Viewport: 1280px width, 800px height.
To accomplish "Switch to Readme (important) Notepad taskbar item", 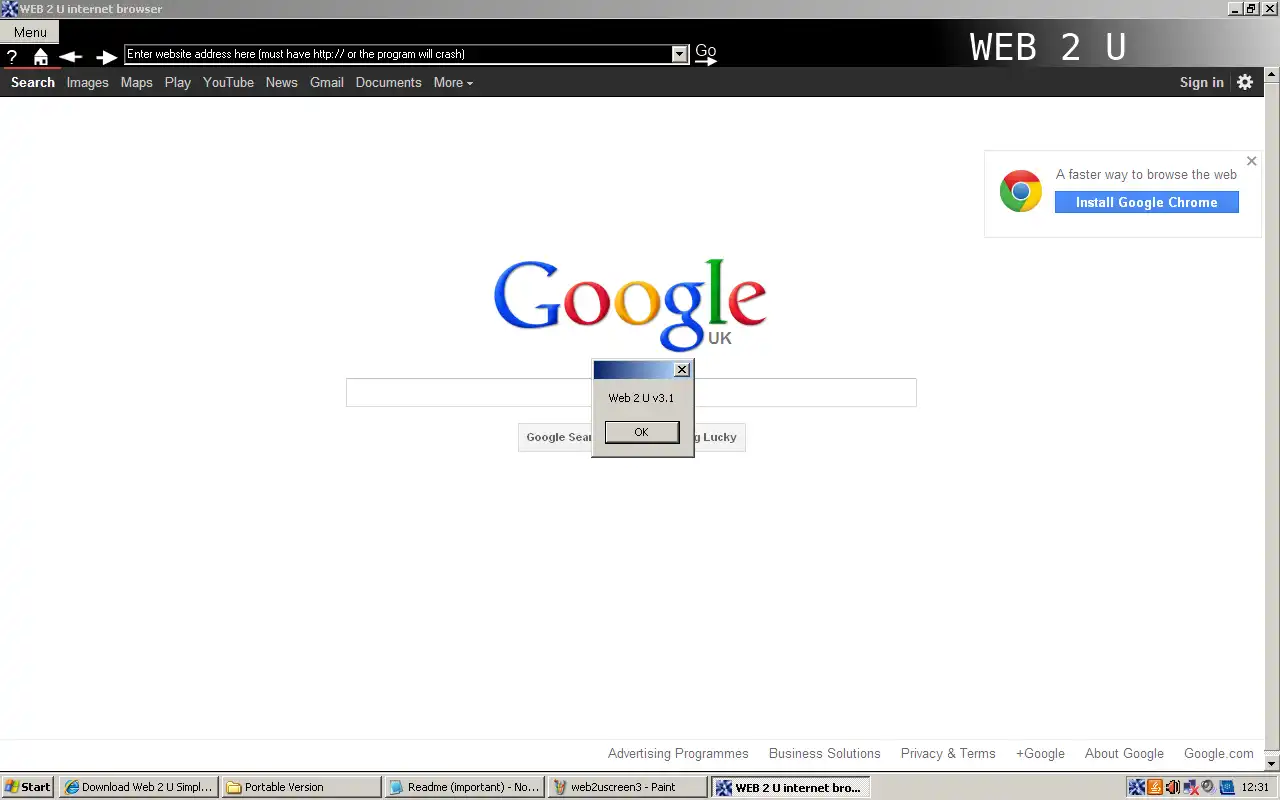I will click(x=465, y=787).
